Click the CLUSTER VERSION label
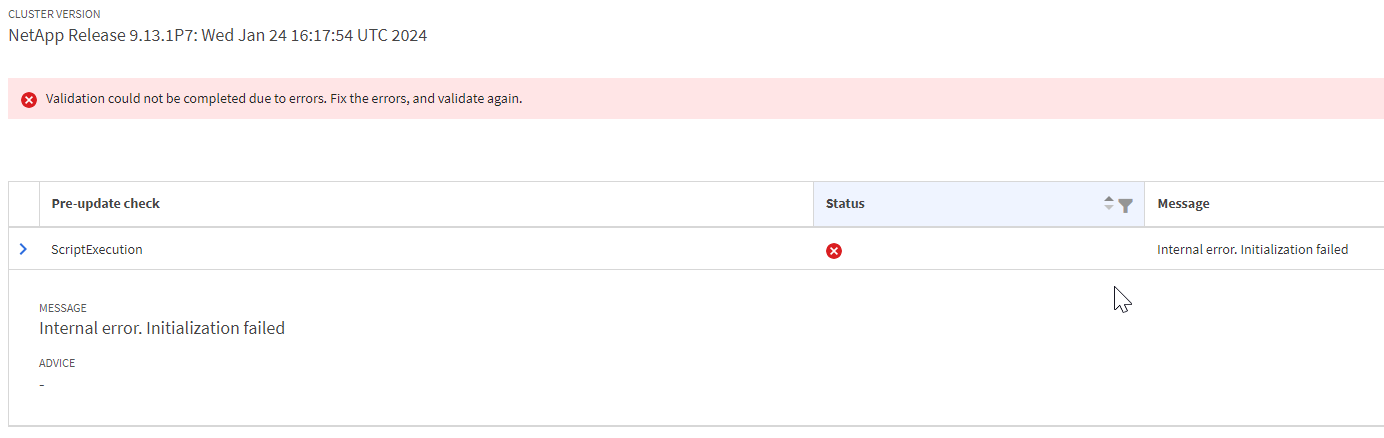The width and height of the screenshot is (1384, 438). pos(54,14)
